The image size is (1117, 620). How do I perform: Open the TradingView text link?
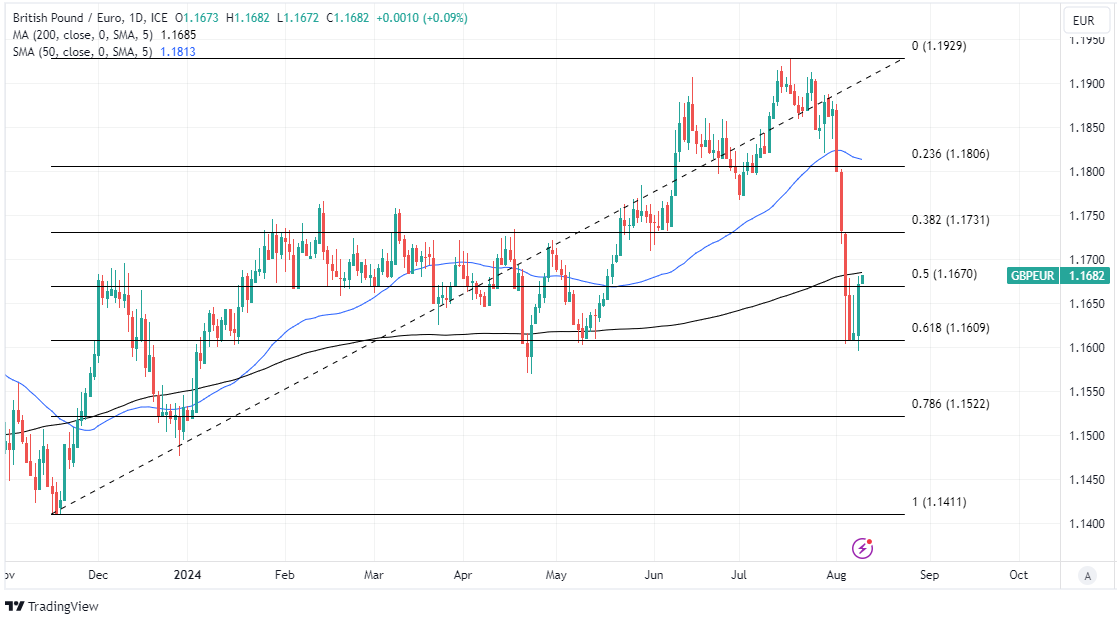pos(63,606)
